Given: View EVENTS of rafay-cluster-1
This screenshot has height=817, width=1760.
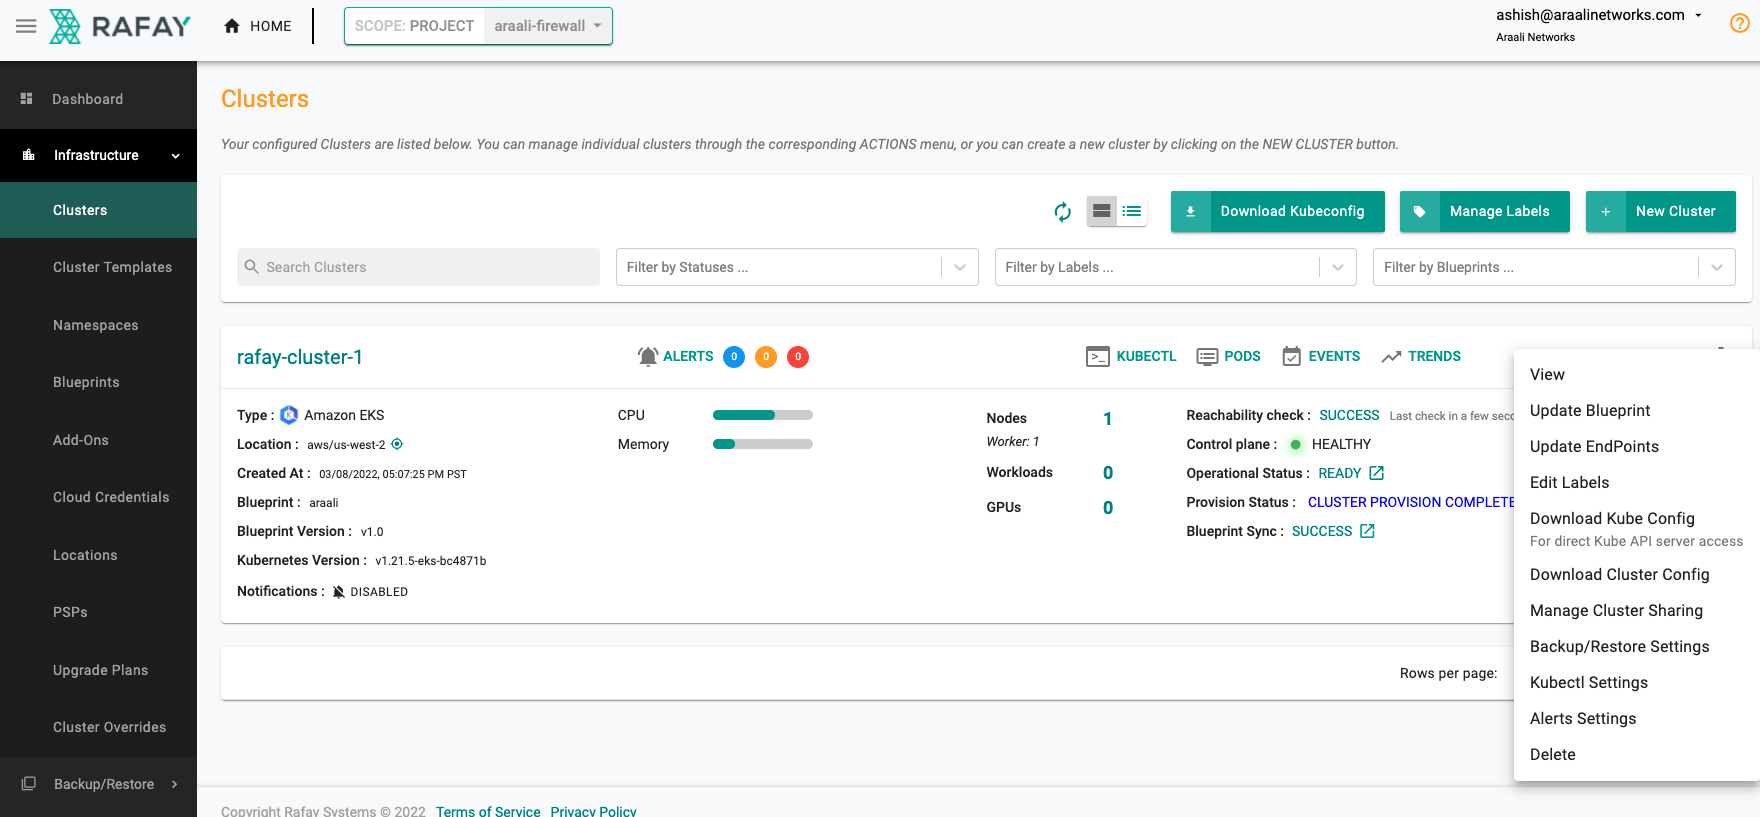Looking at the screenshot, I should click(1321, 357).
